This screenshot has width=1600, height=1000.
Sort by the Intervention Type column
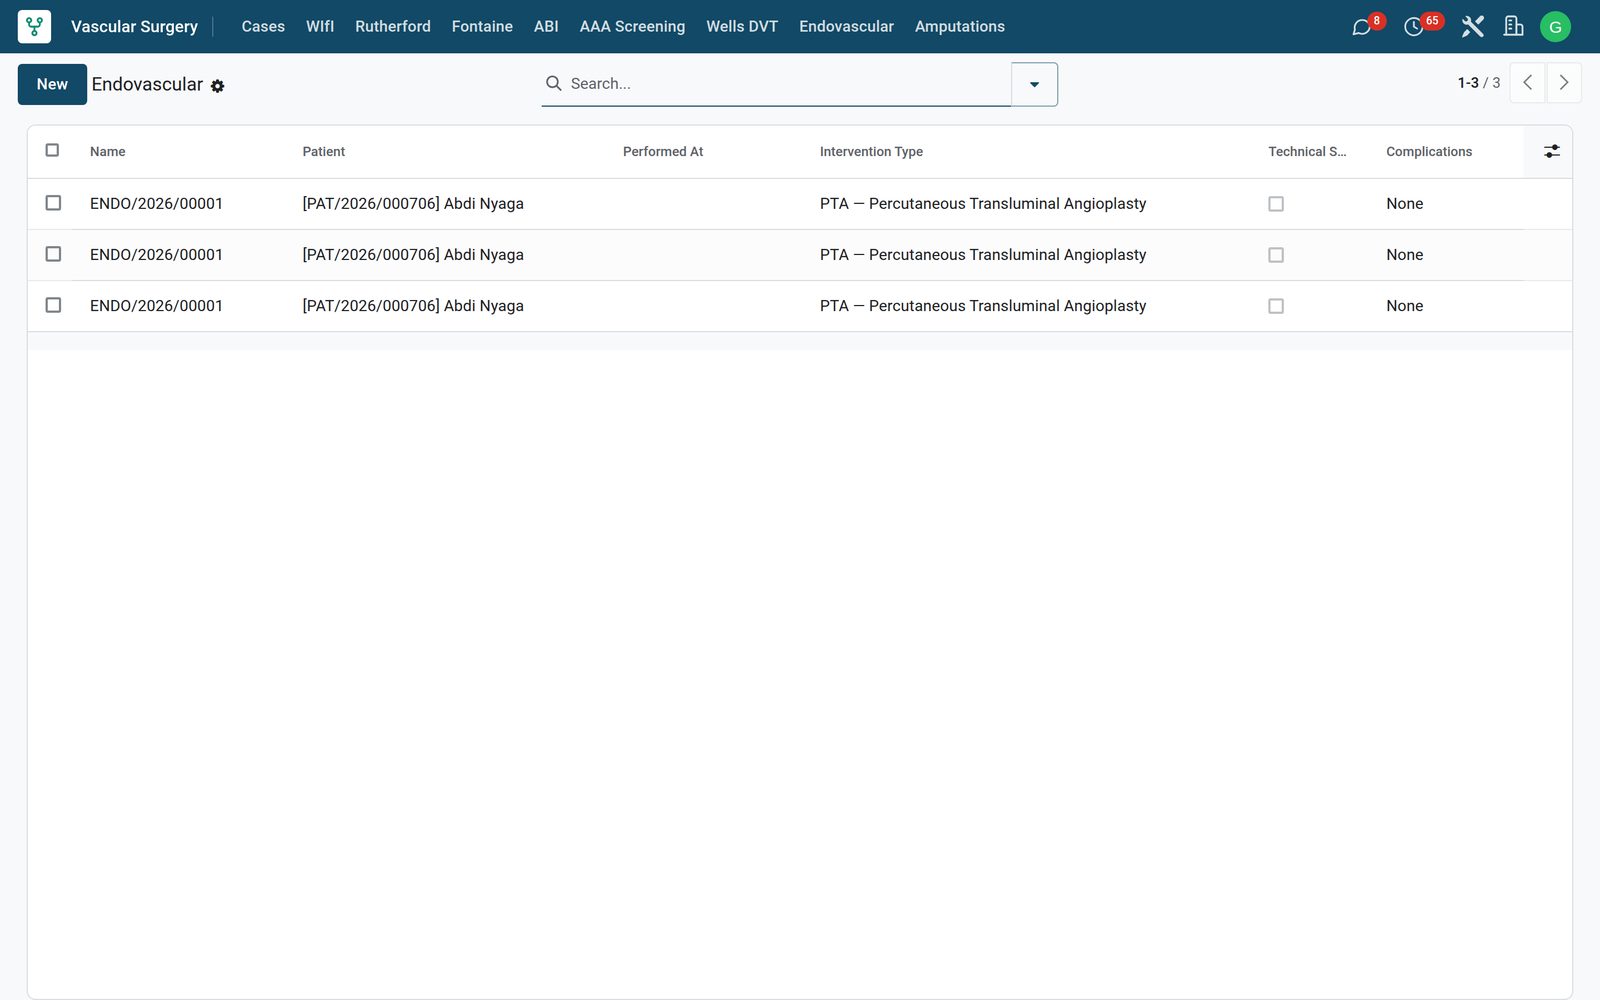coord(871,152)
